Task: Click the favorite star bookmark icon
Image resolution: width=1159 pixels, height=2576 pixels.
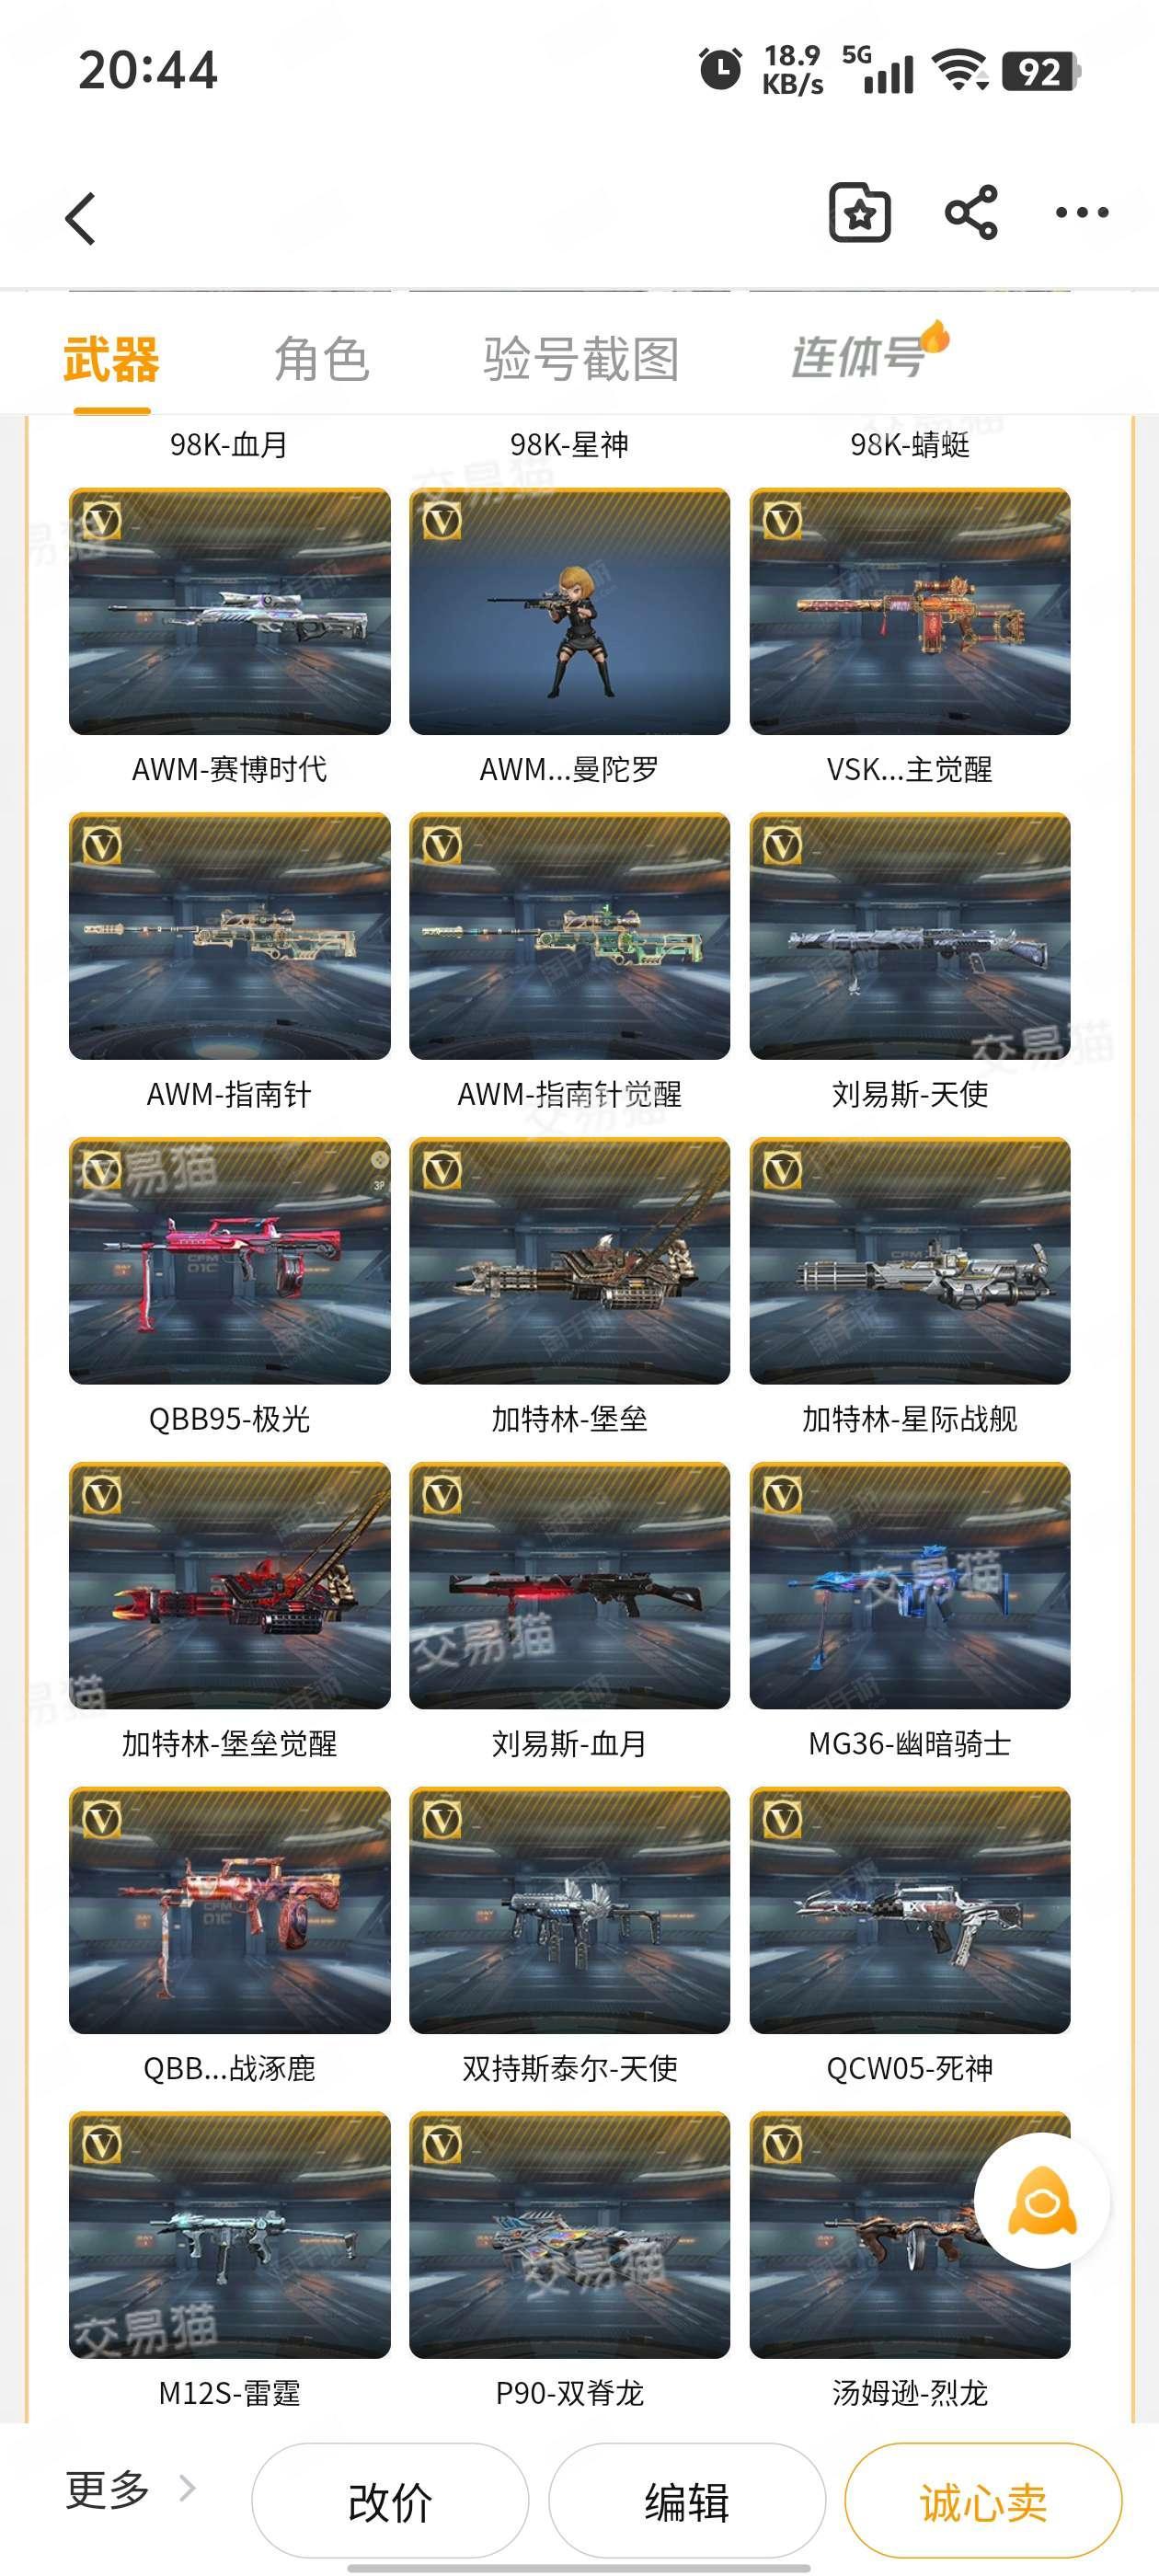Action: (x=859, y=212)
